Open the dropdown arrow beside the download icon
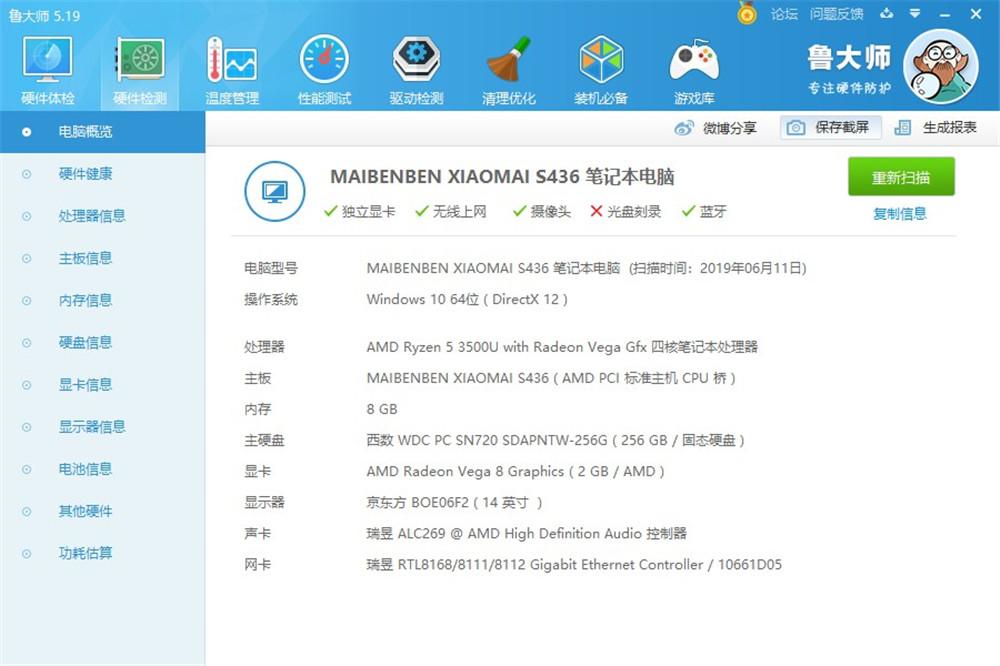Image resolution: width=1000 pixels, height=666 pixels. click(913, 13)
